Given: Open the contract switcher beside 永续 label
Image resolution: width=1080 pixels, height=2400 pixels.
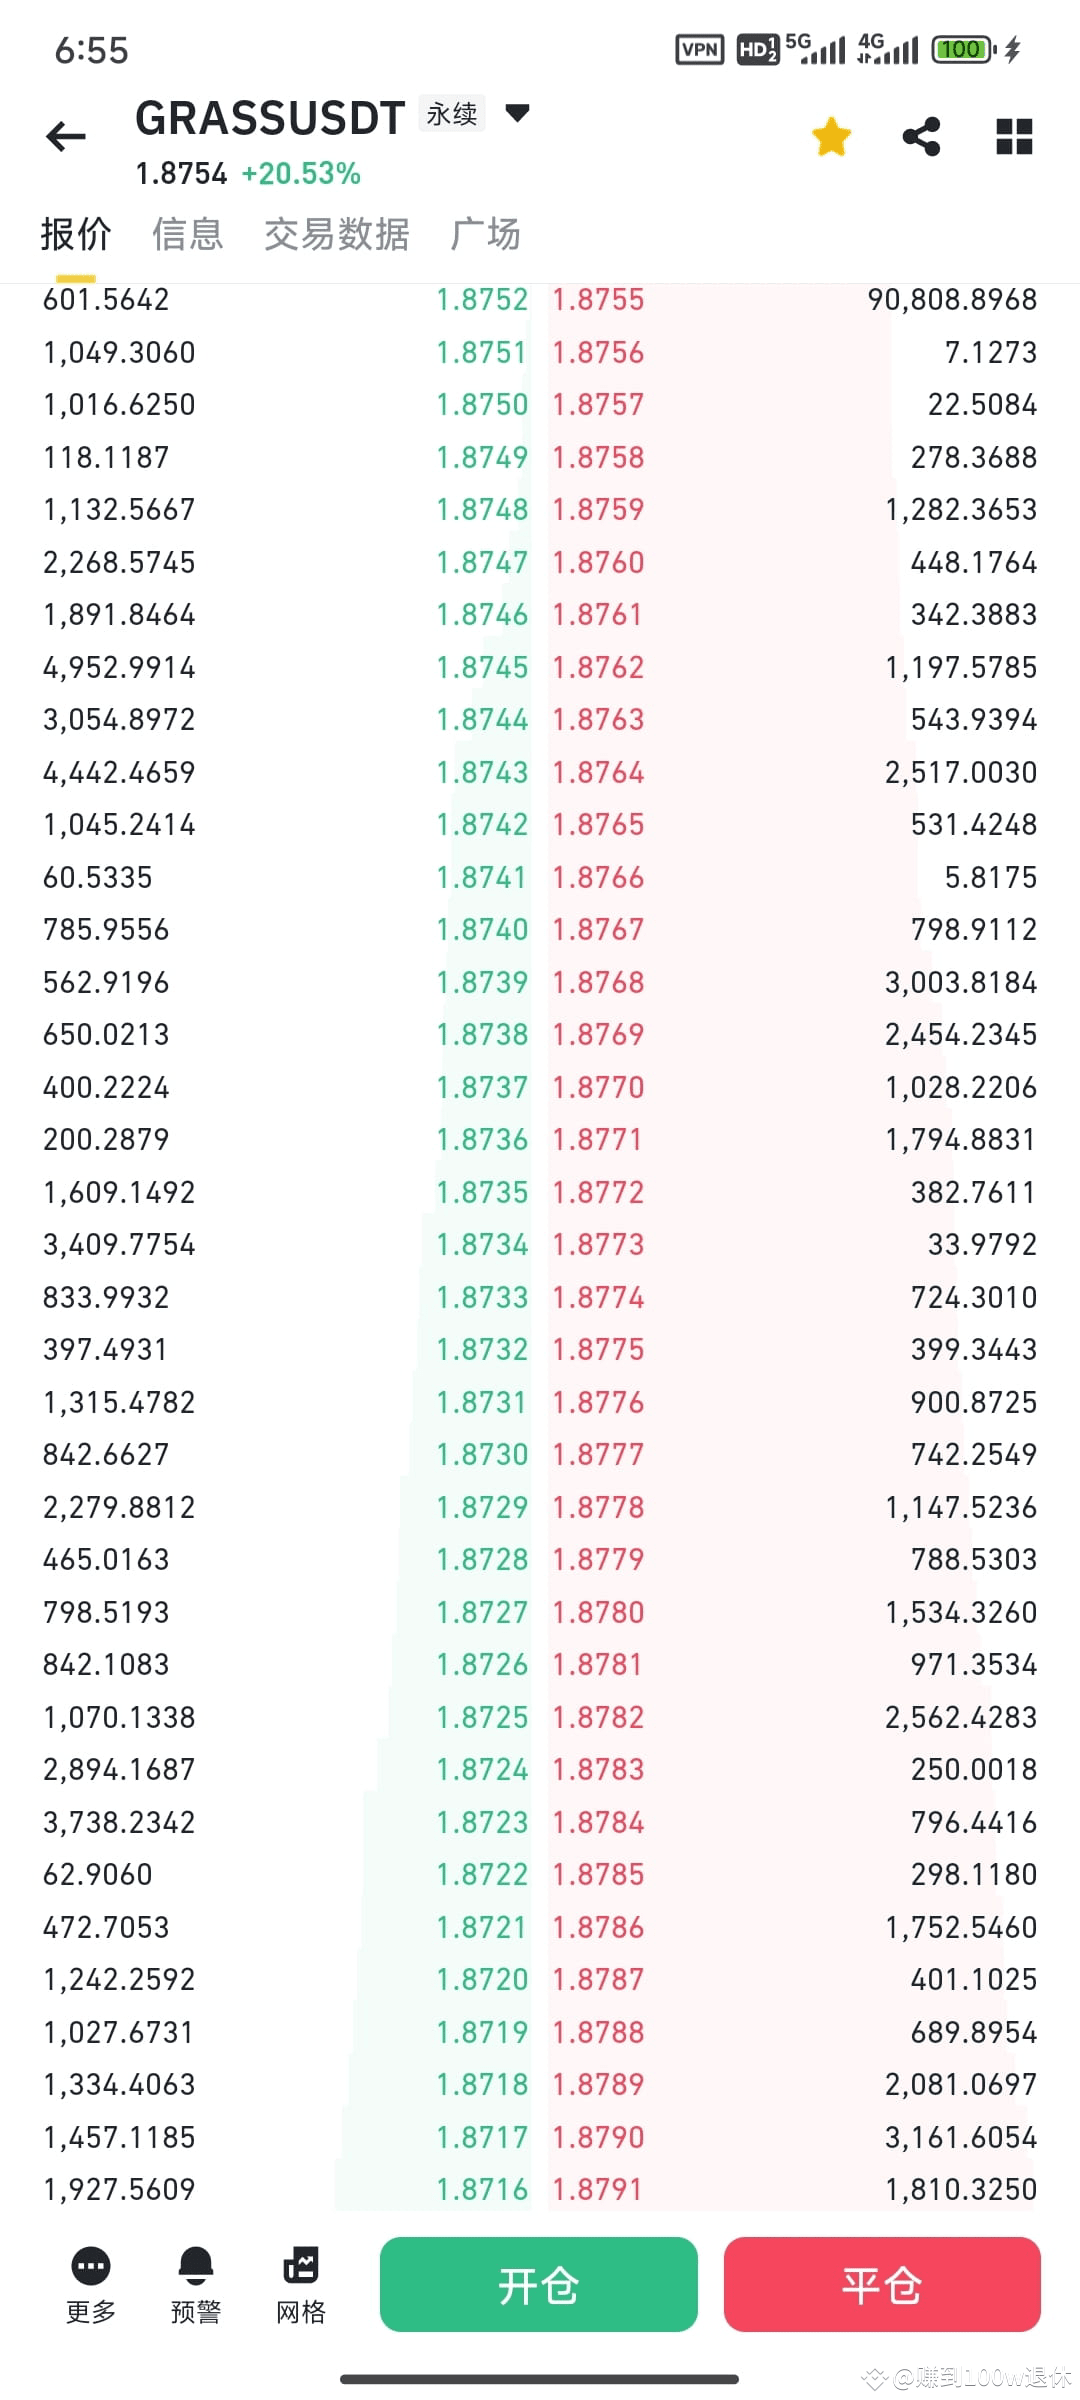Looking at the screenshot, I should click(516, 115).
